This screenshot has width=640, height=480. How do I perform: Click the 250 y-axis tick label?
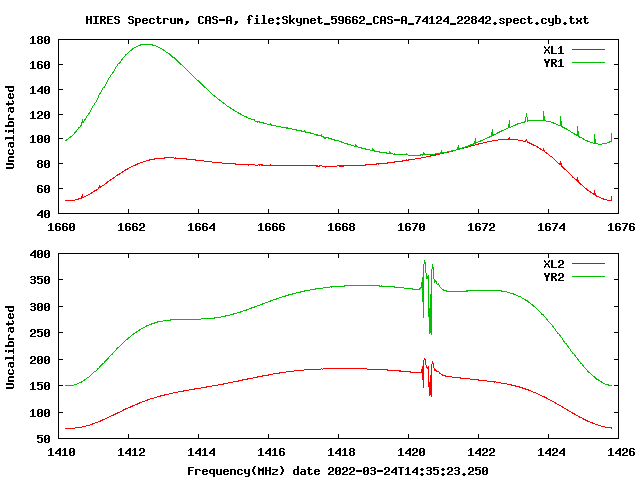click(x=40, y=333)
